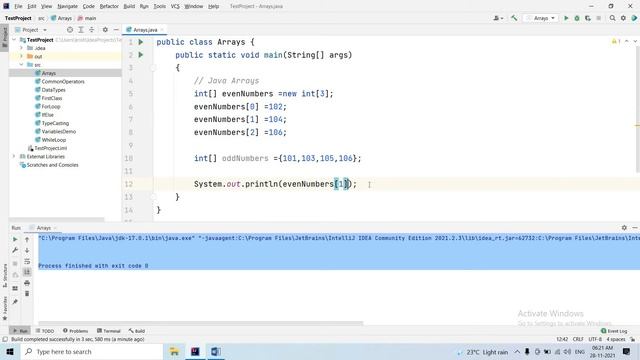Click UTF-8 encoding in status bar
This screenshot has height=360, width=640.
(x=595, y=339)
